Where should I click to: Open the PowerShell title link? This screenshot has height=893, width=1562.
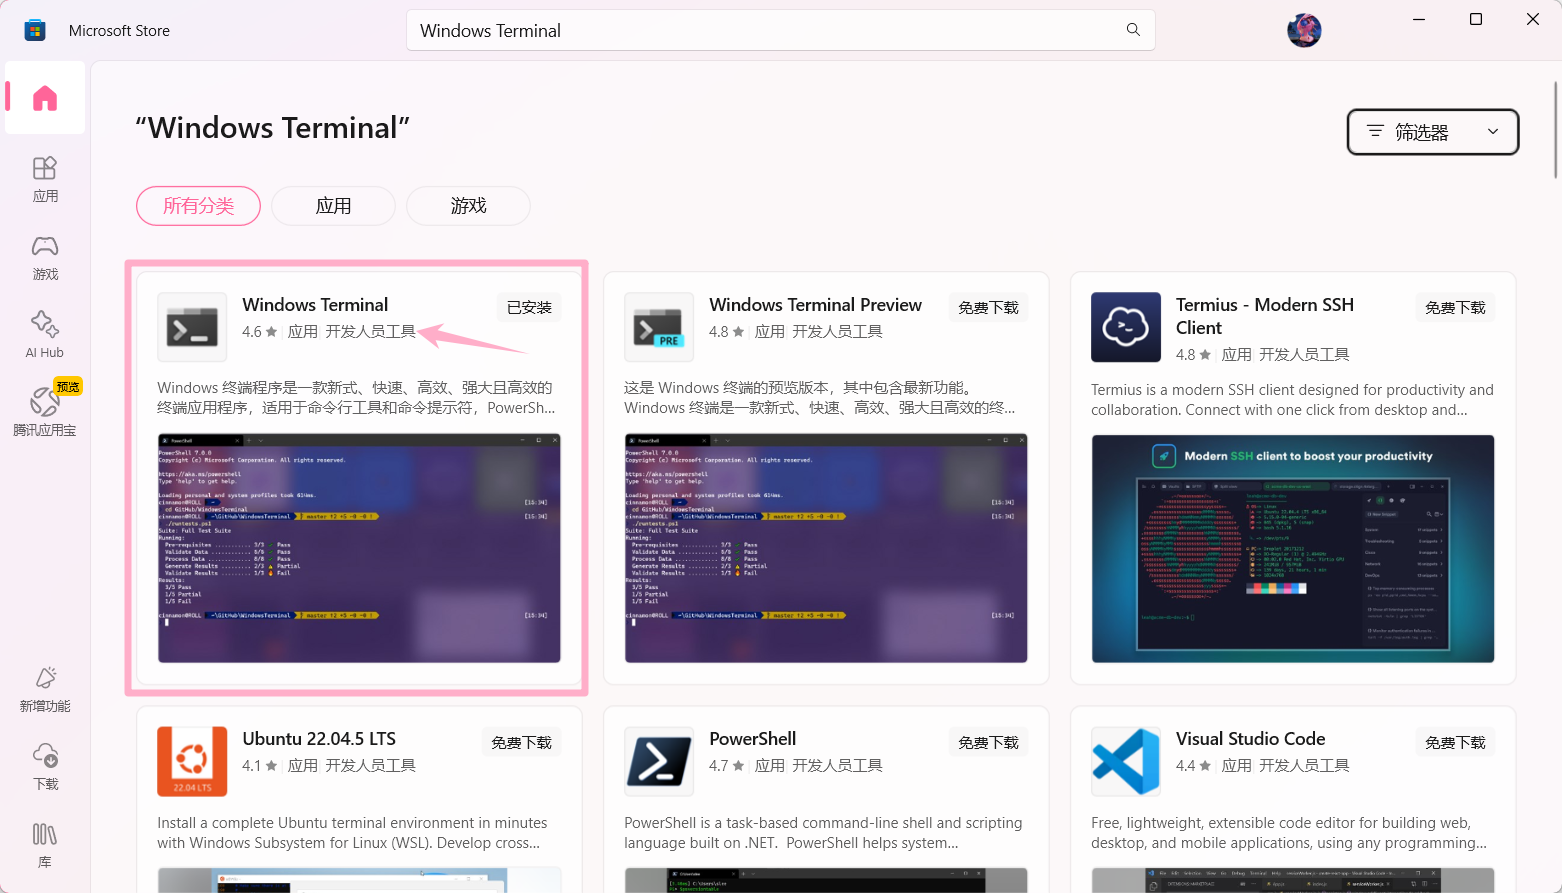pos(752,739)
